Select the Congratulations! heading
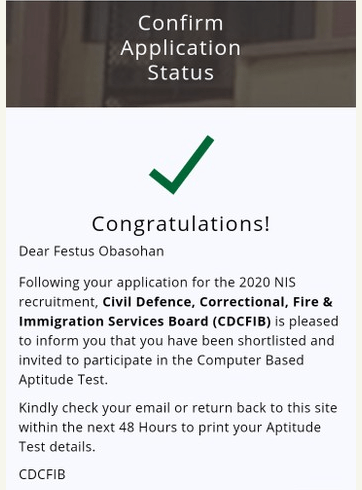Image resolution: width=362 pixels, height=490 pixels. click(x=181, y=224)
